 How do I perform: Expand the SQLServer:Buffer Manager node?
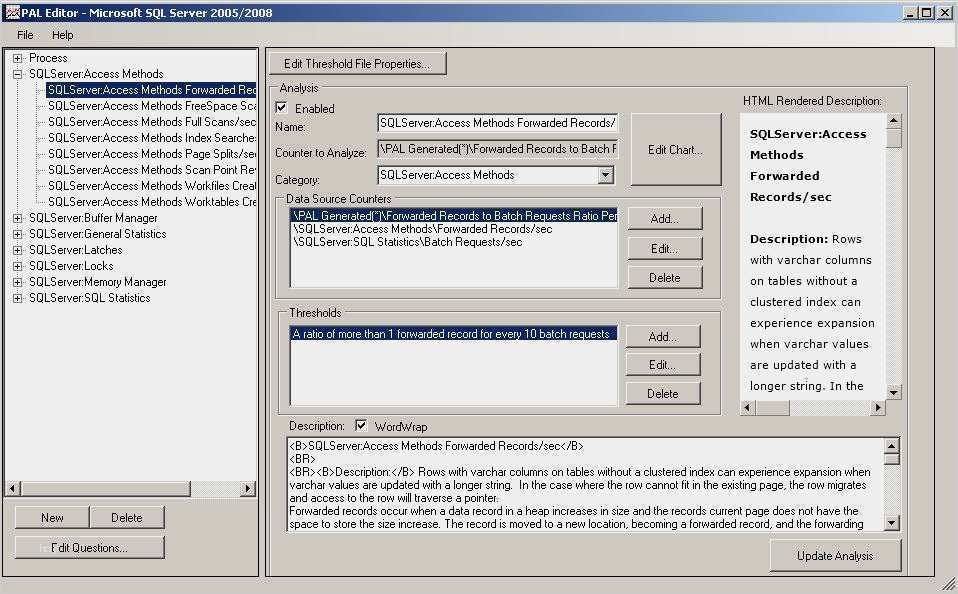pos(18,218)
